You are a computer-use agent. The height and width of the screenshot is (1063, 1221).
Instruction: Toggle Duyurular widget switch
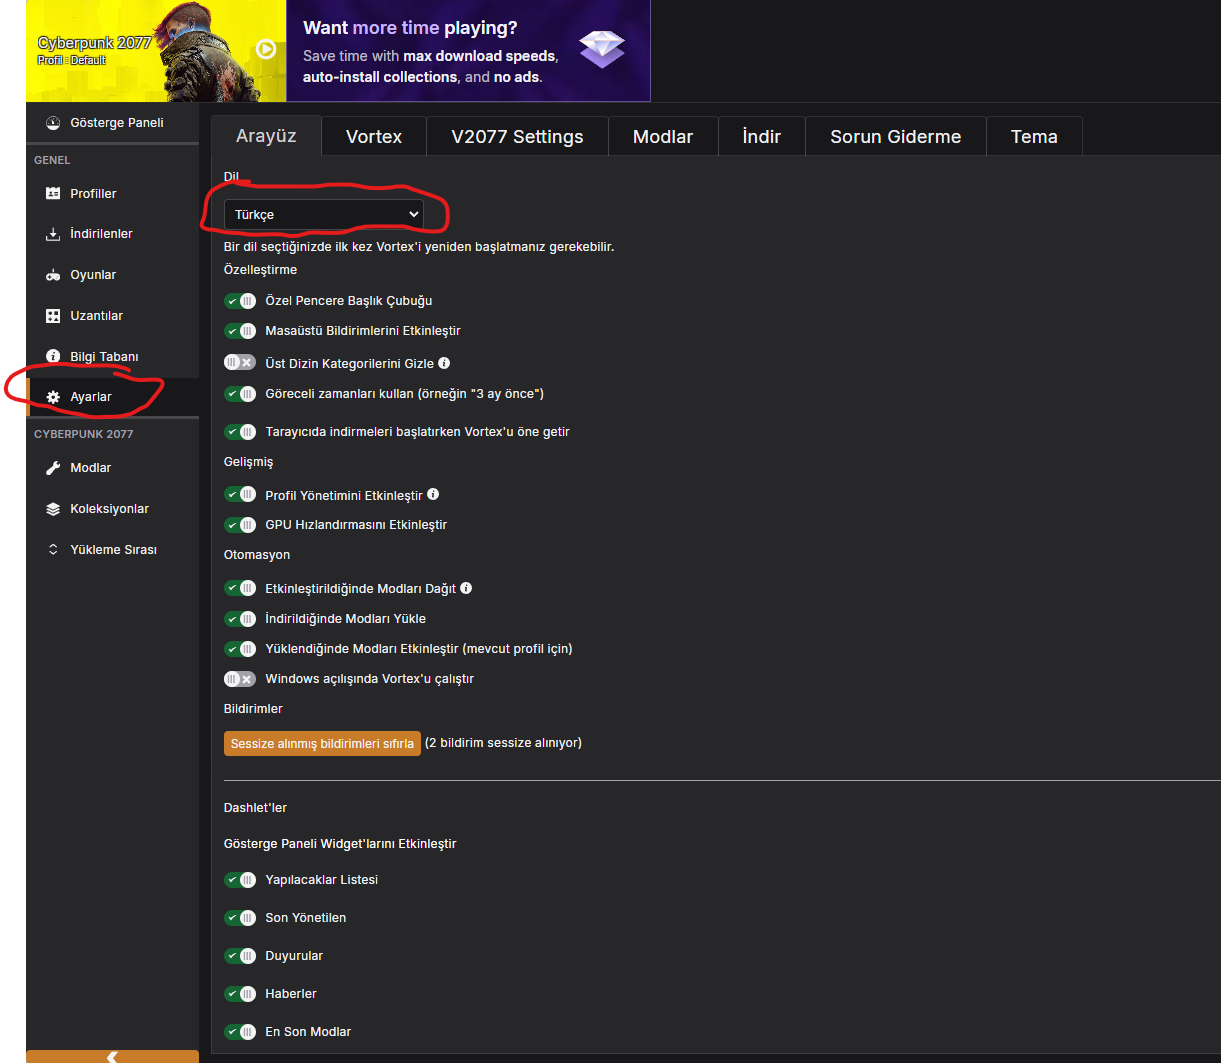pos(240,956)
